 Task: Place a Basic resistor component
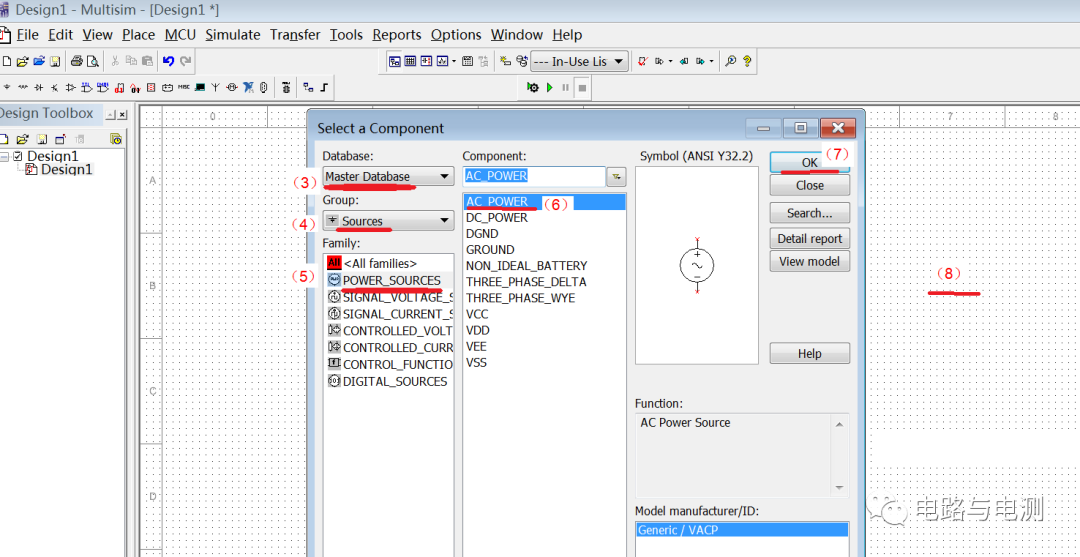[23, 87]
